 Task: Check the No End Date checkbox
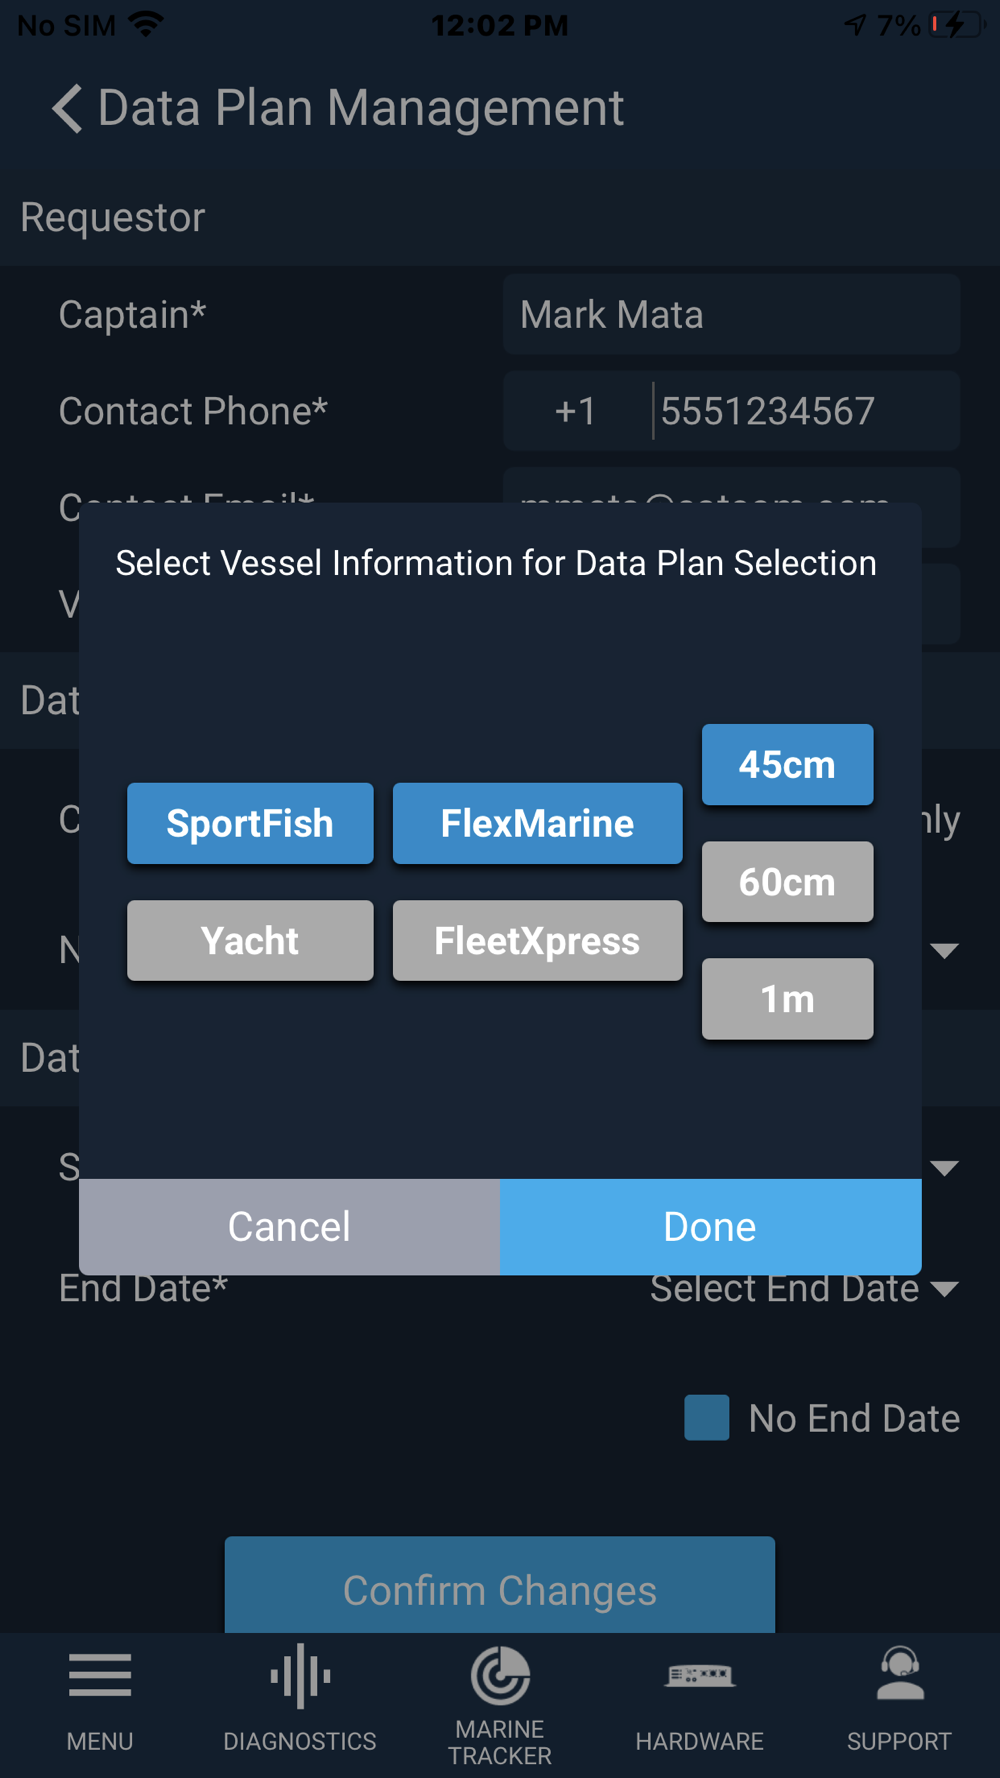pyautogui.click(x=706, y=1418)
